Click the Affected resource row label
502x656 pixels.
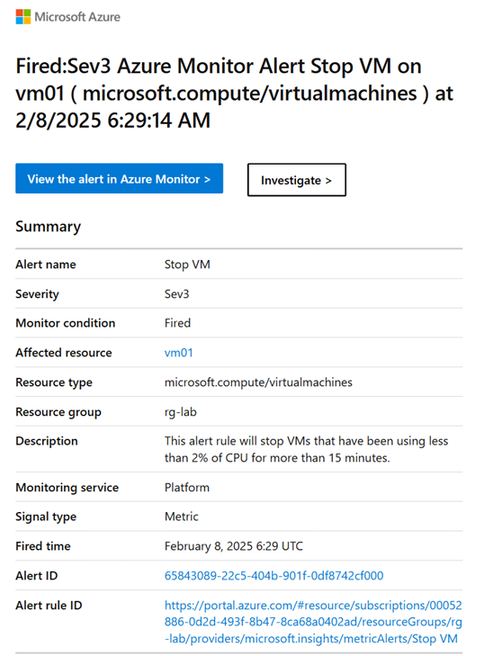(64, 353)
